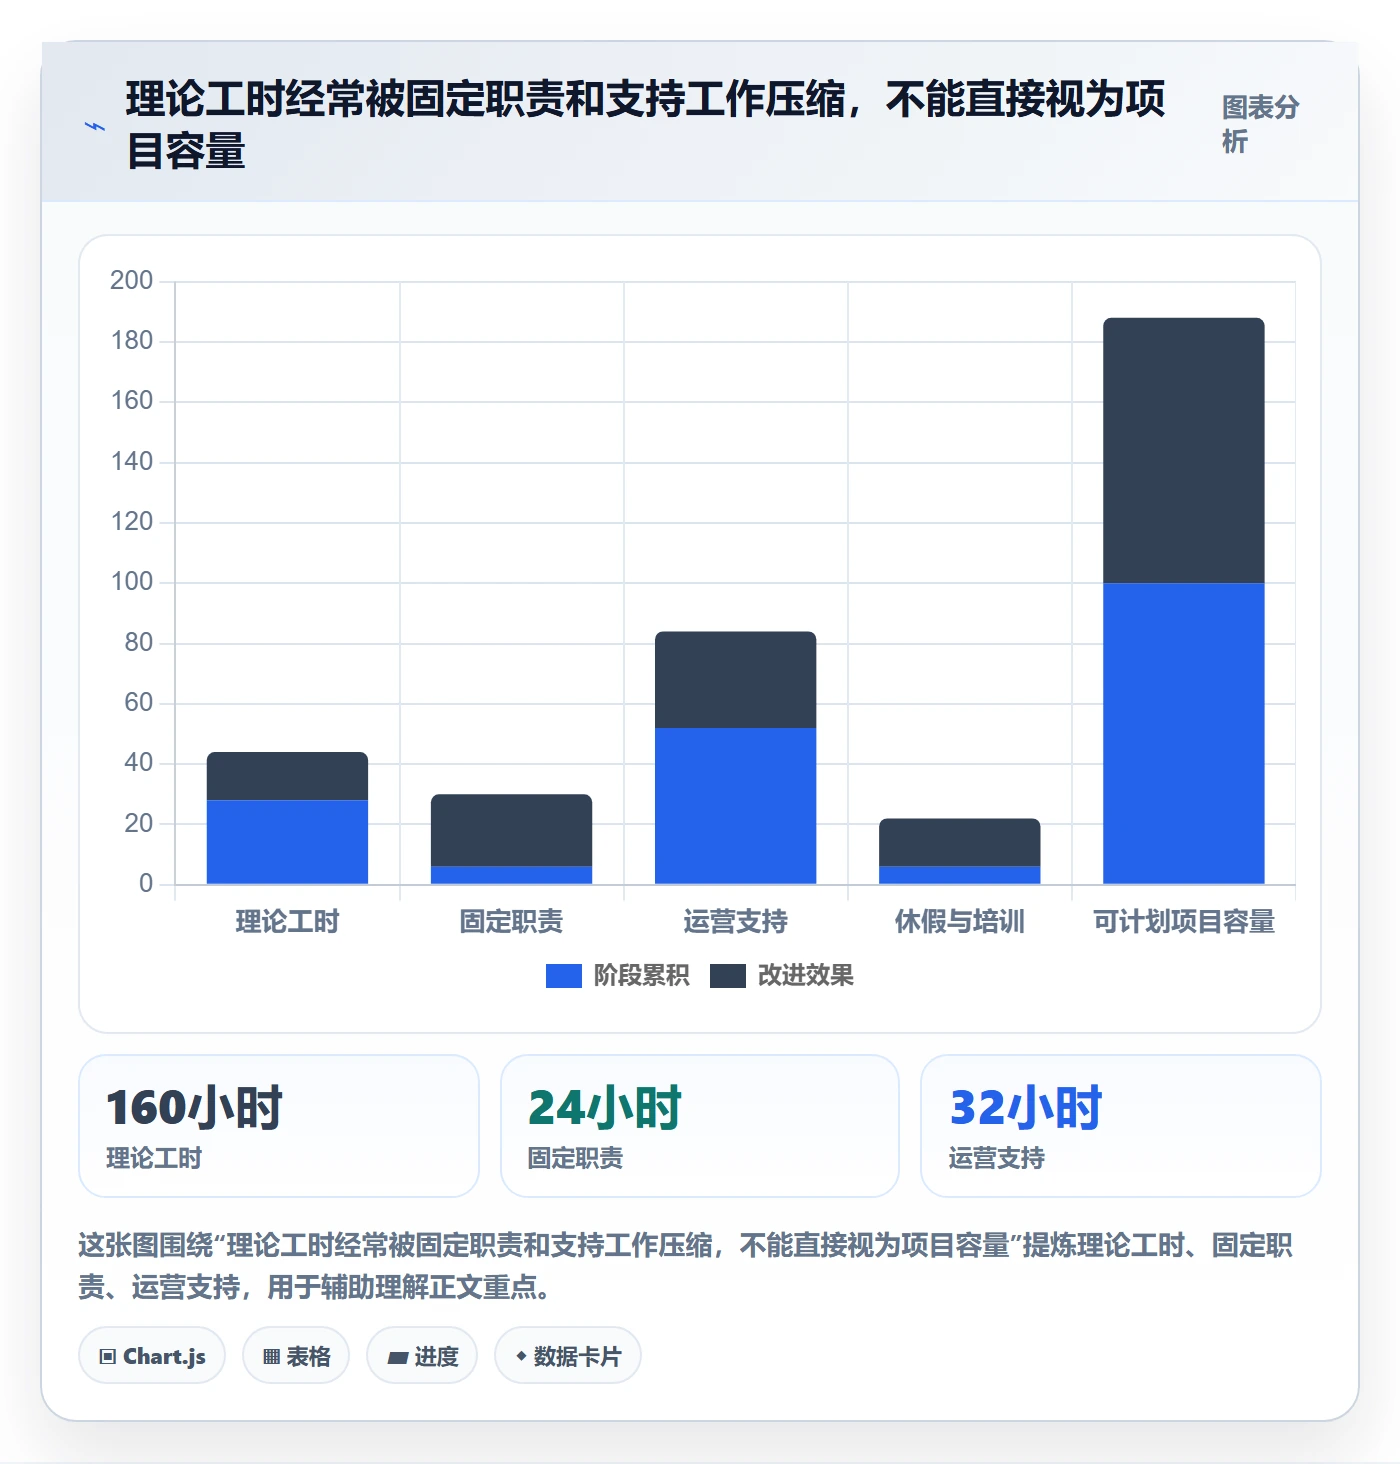Click the Chart.js tag button
The width and height of the screenshot is (1400, 1464).
coord(152,1356)
